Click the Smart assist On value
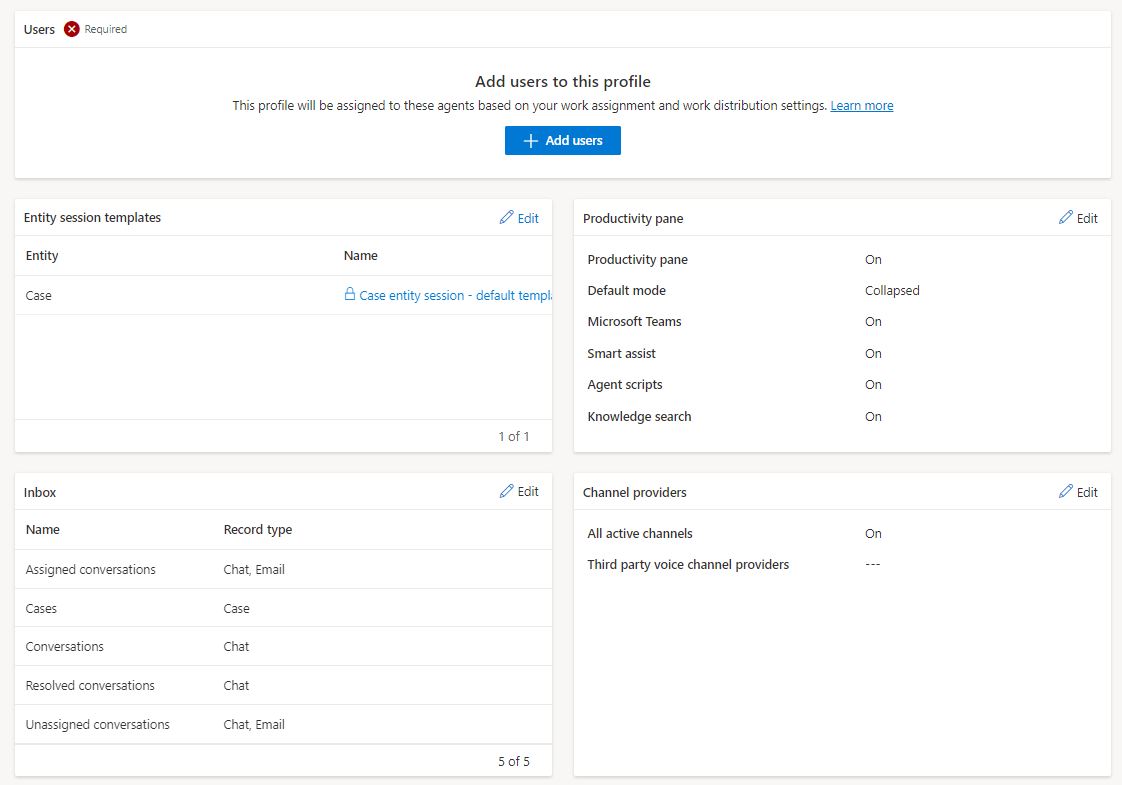The height and width of the screenshot is (785, 1122). click(x=873, y=353)
